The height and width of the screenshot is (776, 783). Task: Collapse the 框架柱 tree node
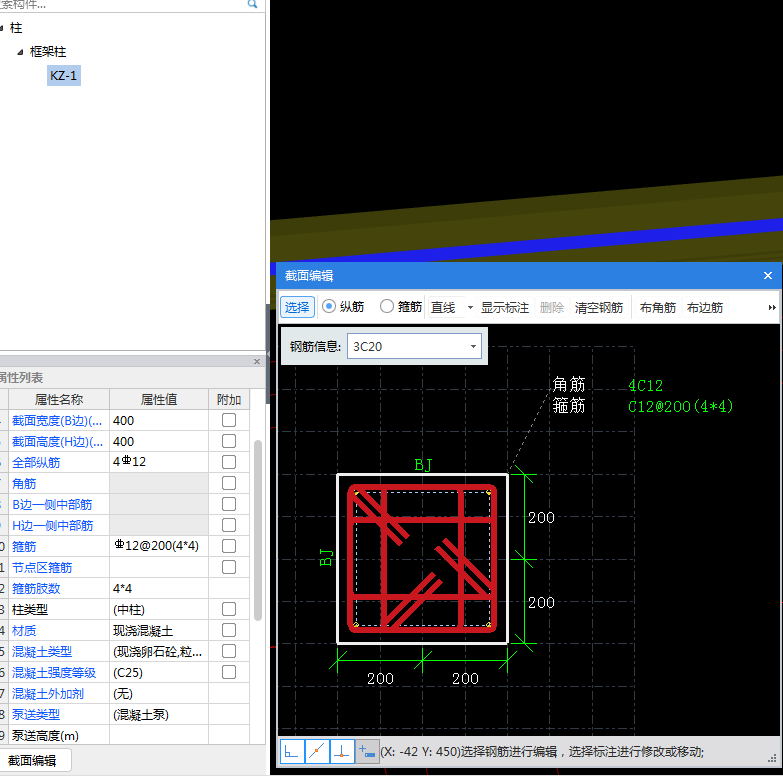tap(20, 52)
